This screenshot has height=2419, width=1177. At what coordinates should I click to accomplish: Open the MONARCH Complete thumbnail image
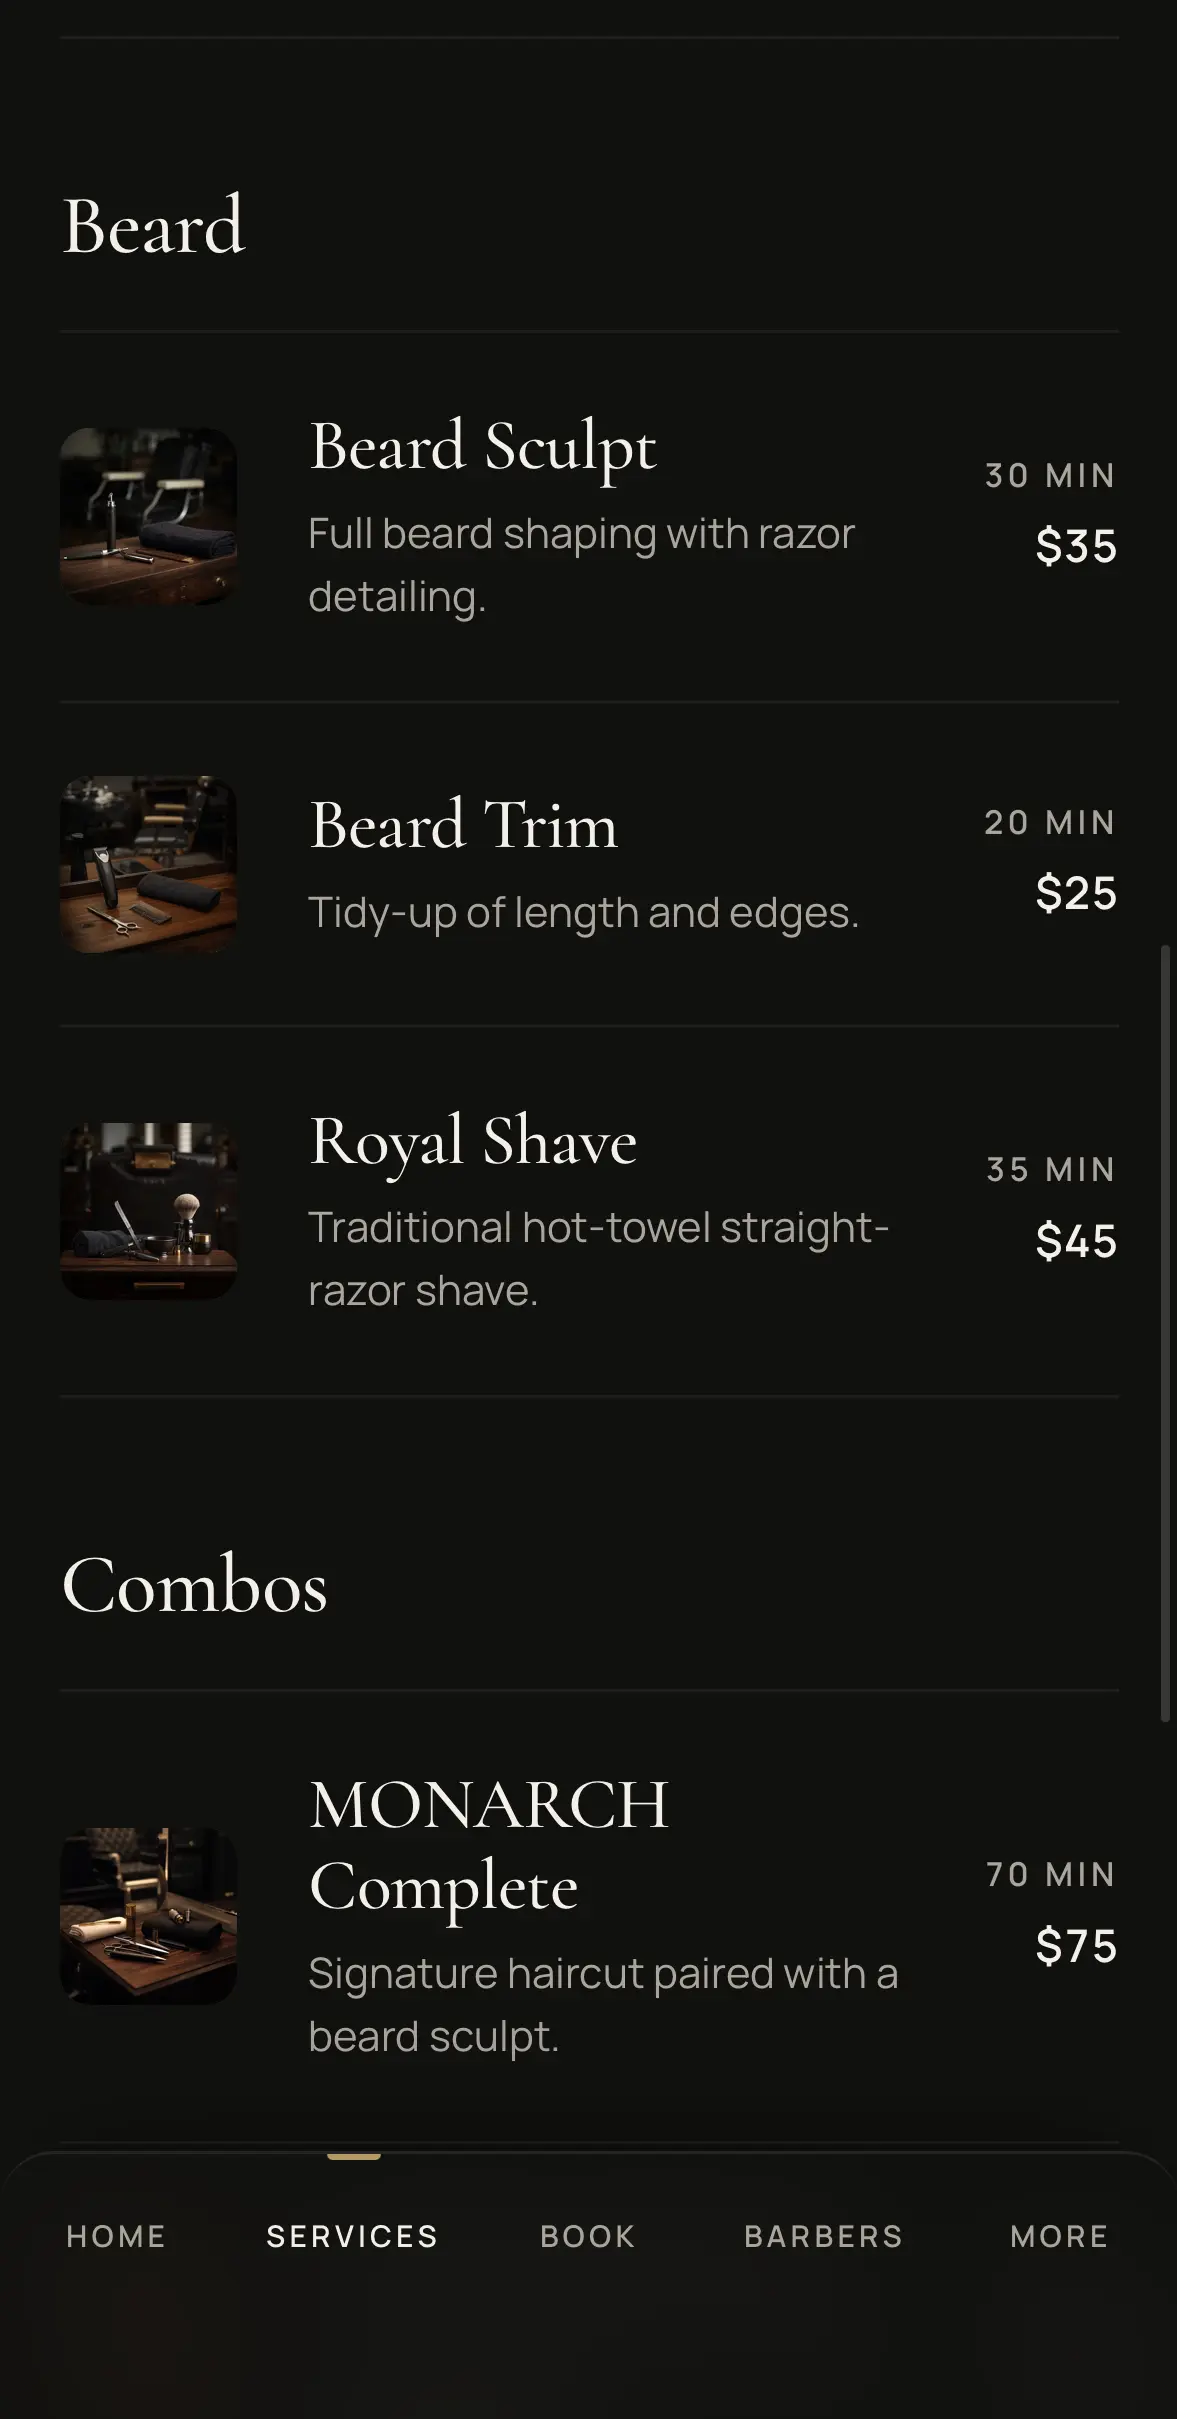(x=149, y=1916)
